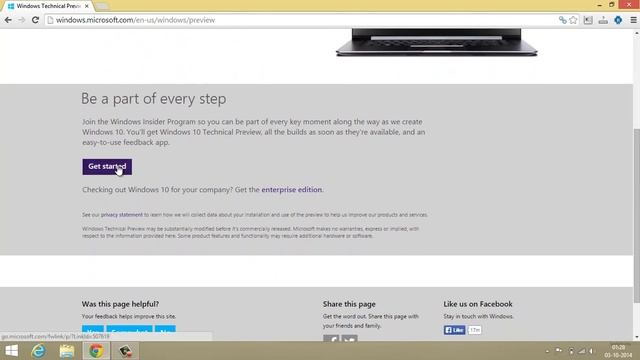Minimize the Chrome window
Screen dimensions: 640x360
tap(599, 5)
